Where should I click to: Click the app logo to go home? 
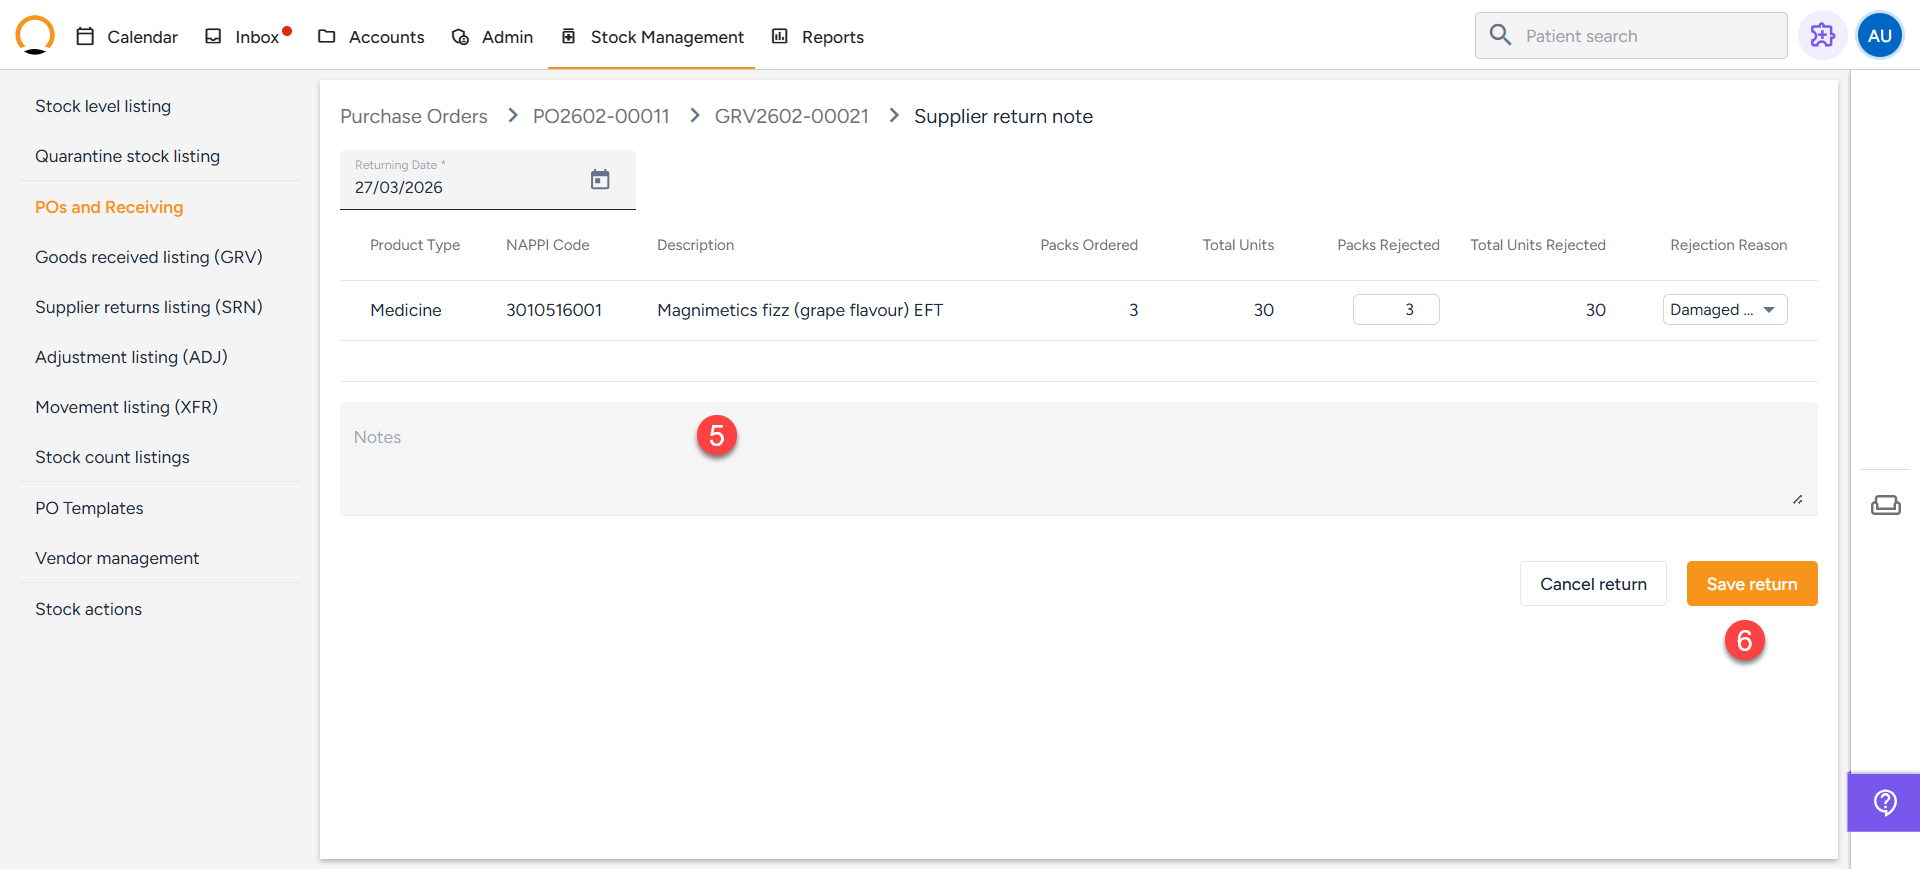35,35
